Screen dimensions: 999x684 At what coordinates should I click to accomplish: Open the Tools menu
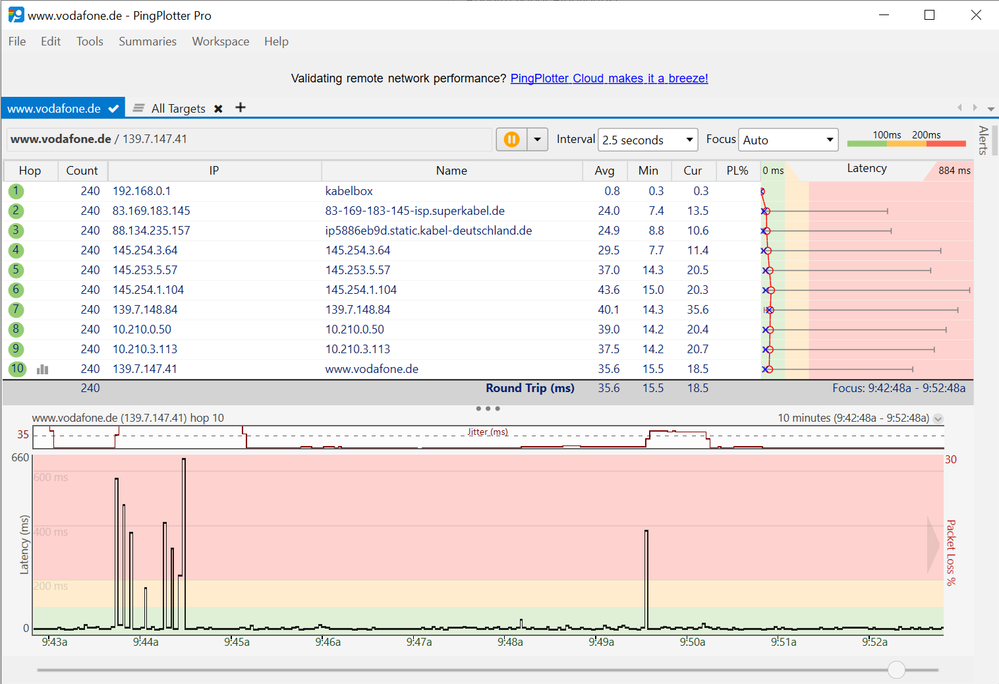tap(90, 41)
